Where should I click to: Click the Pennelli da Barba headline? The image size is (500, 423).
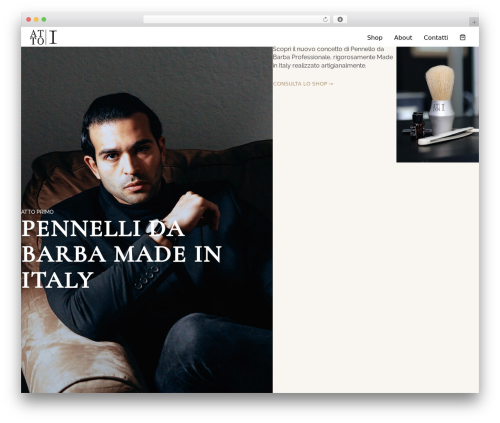tap(121, 254)
